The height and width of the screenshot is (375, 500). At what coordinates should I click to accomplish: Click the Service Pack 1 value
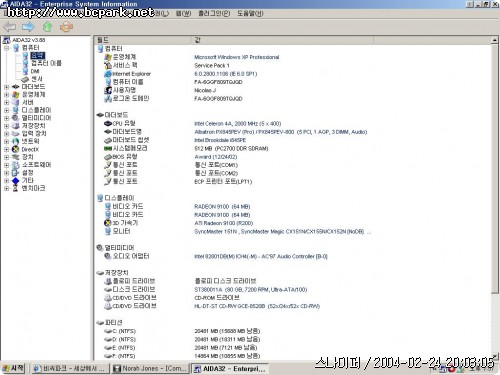[x=212, y=65]
